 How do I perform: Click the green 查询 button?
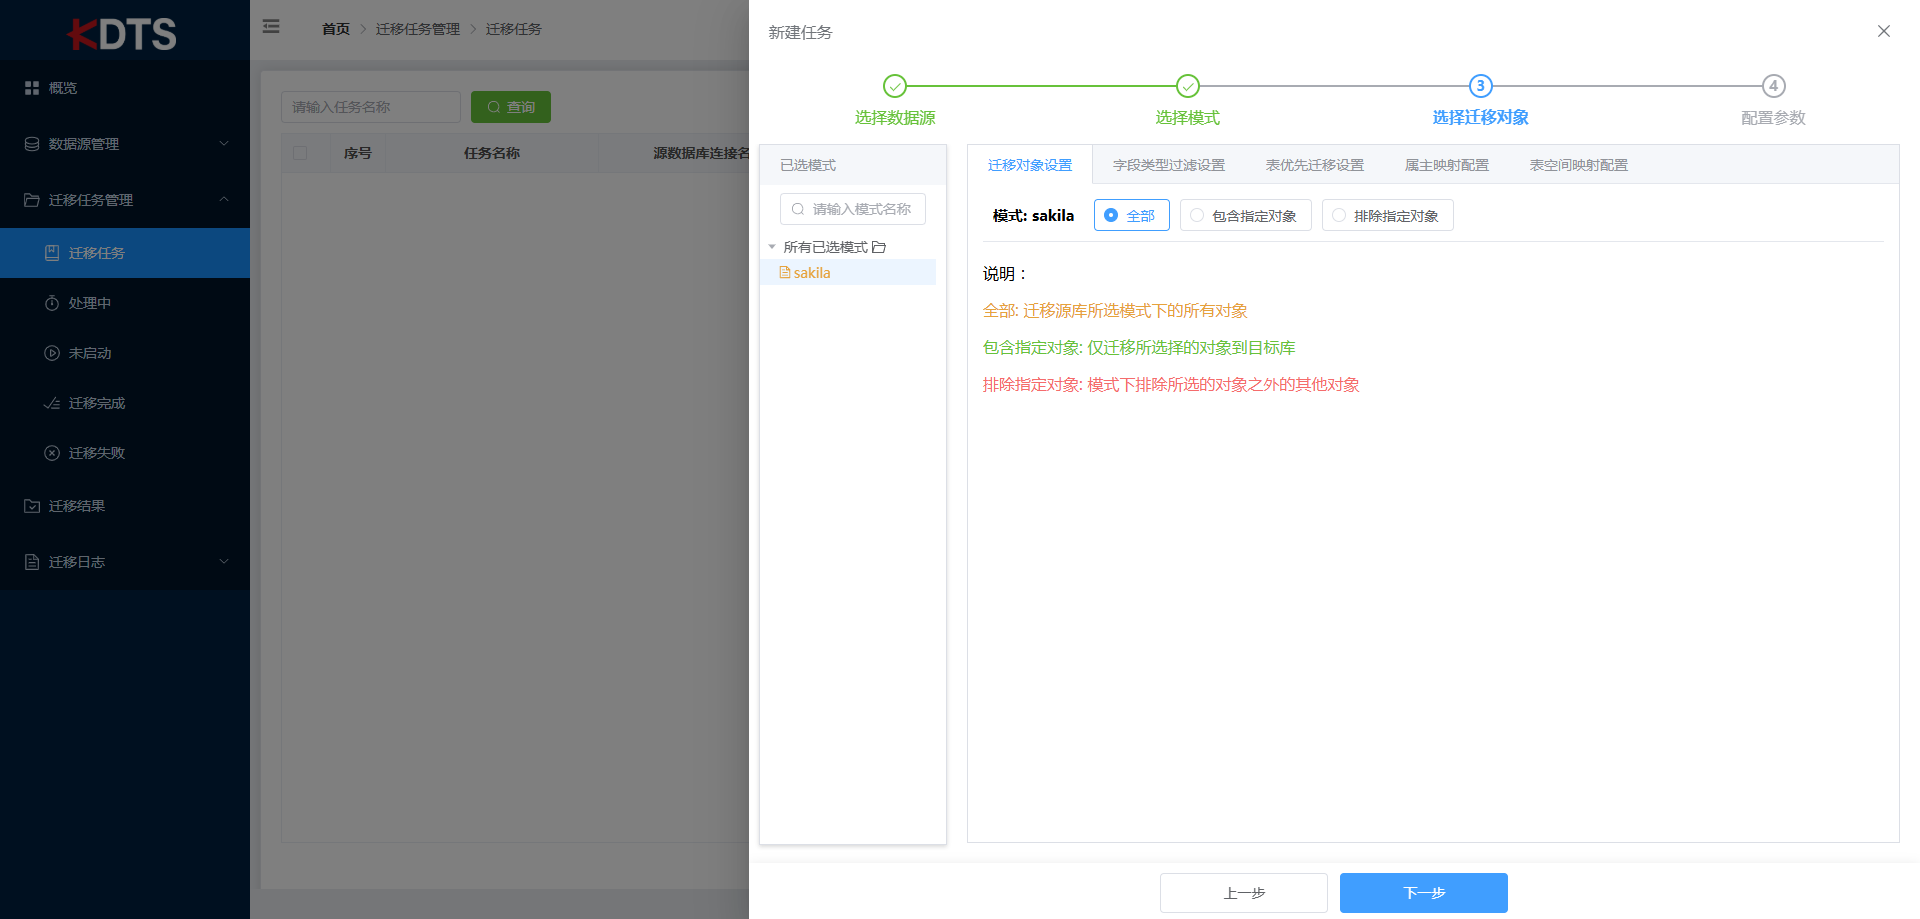[511, 107]
